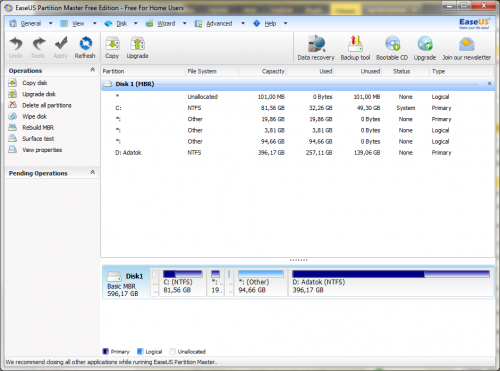Collapse the Disk 1 (MBR) group

489,84
